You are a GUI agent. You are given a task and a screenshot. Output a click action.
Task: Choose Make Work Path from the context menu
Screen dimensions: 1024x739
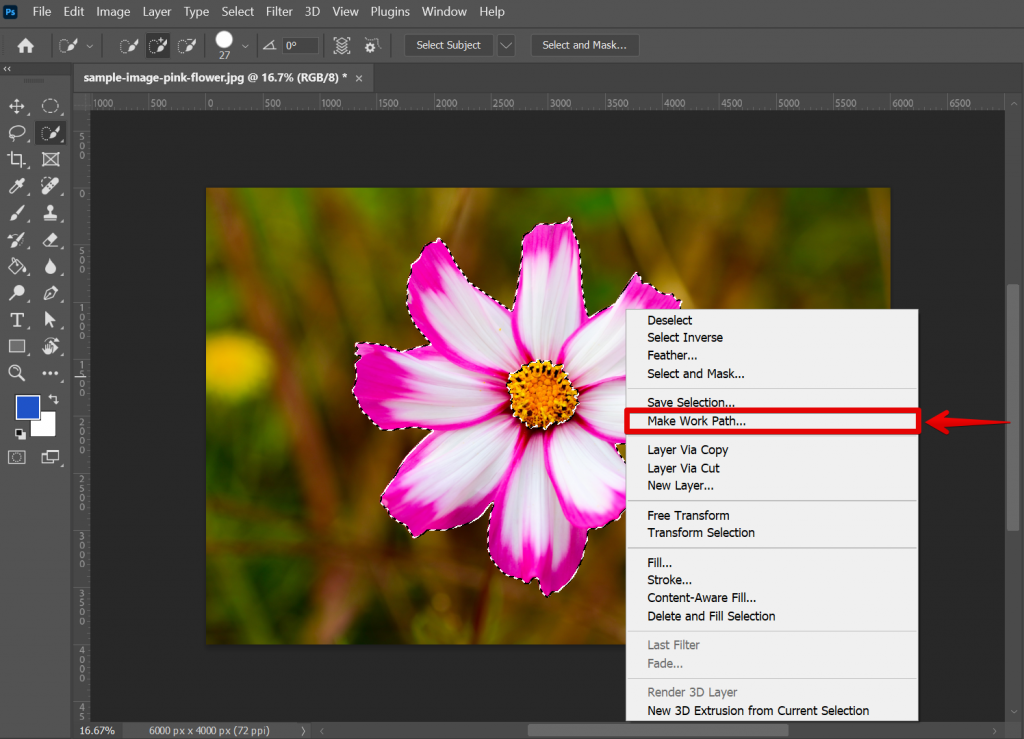click(700, 420)
